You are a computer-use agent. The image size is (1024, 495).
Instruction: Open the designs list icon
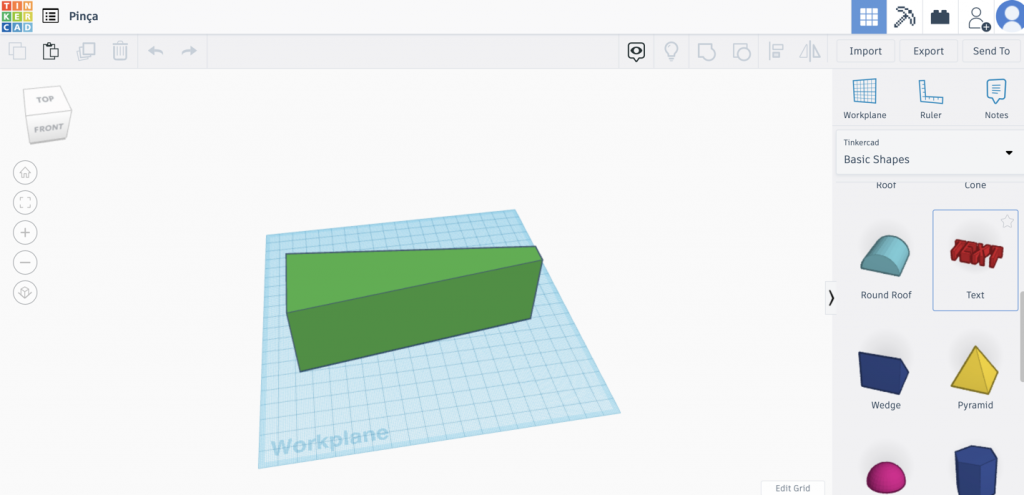50,16
